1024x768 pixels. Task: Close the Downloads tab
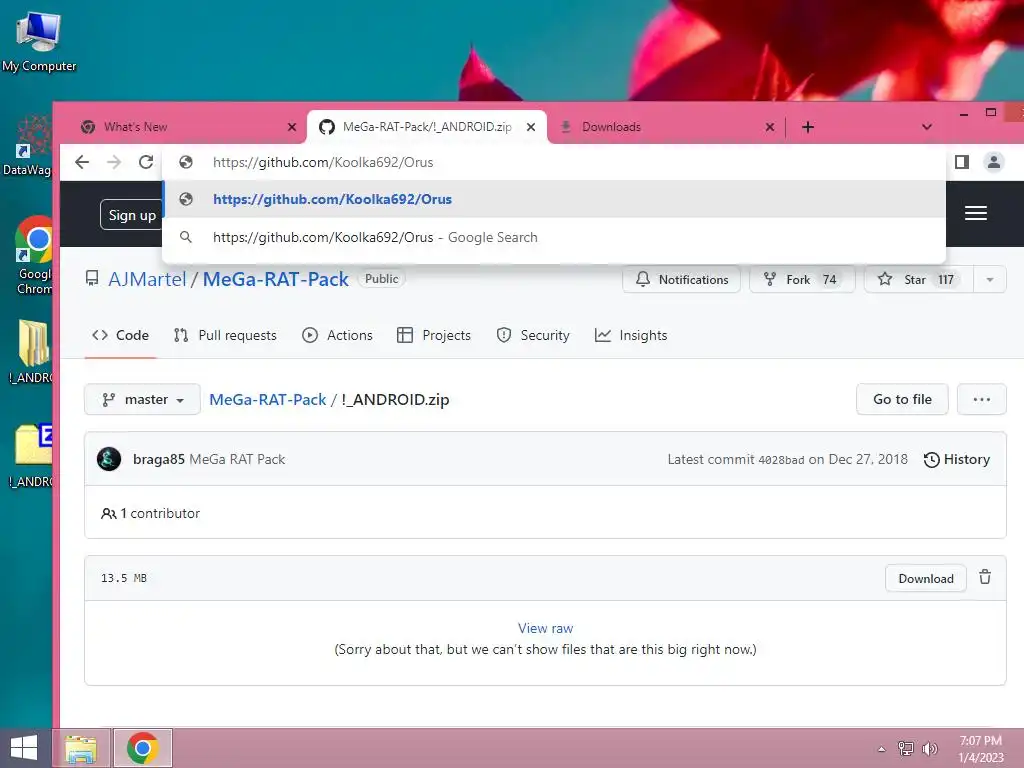(x=770, y=127)
